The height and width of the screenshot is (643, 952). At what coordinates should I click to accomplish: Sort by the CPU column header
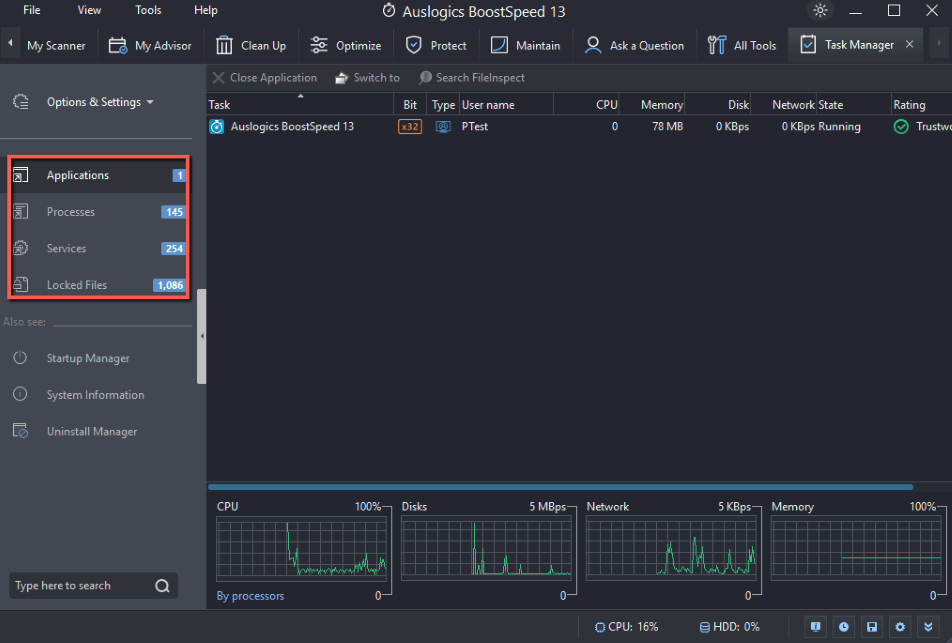point(586,104)
